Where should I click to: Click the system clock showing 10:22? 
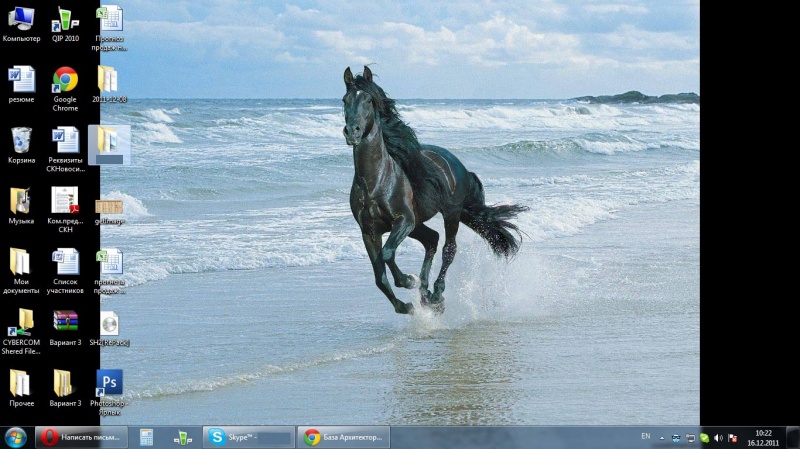[763, 437]
